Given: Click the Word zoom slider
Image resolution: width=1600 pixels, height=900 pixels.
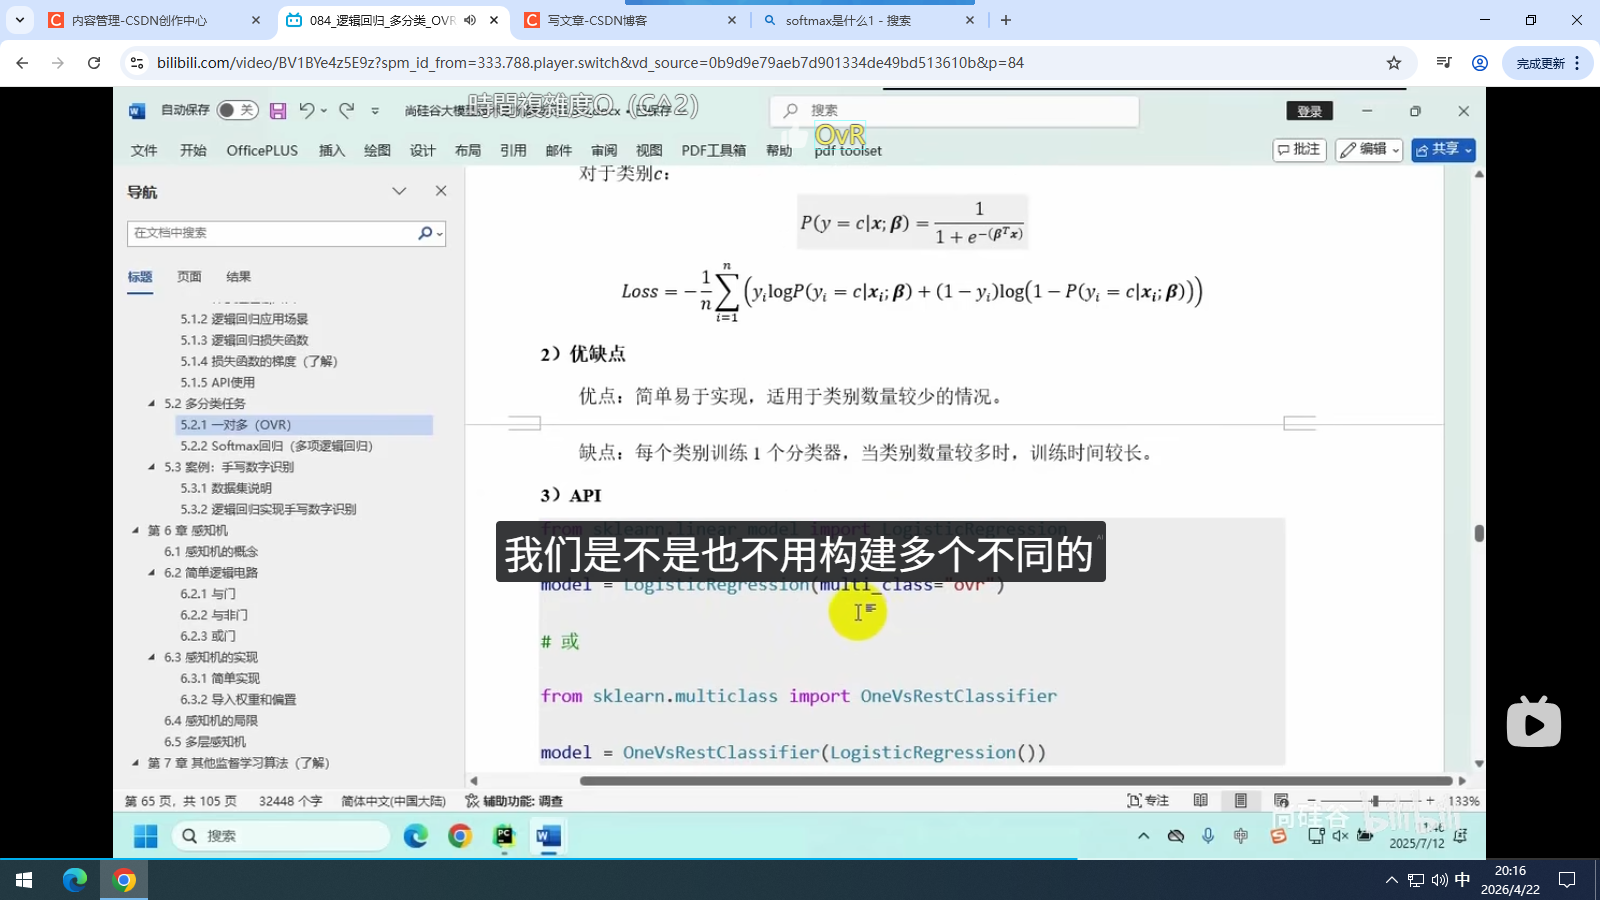Looking at the screenshot, I should tap(1370, 801).
